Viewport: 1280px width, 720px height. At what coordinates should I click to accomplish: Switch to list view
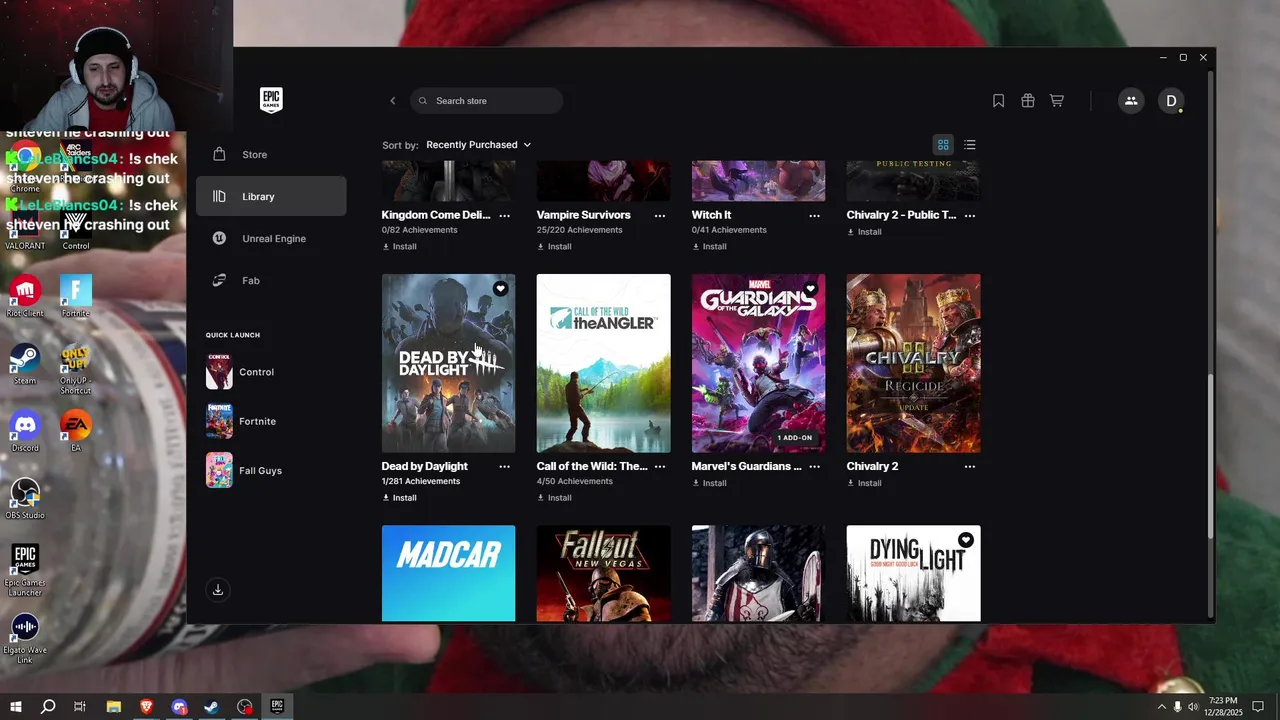click(969, 145)
